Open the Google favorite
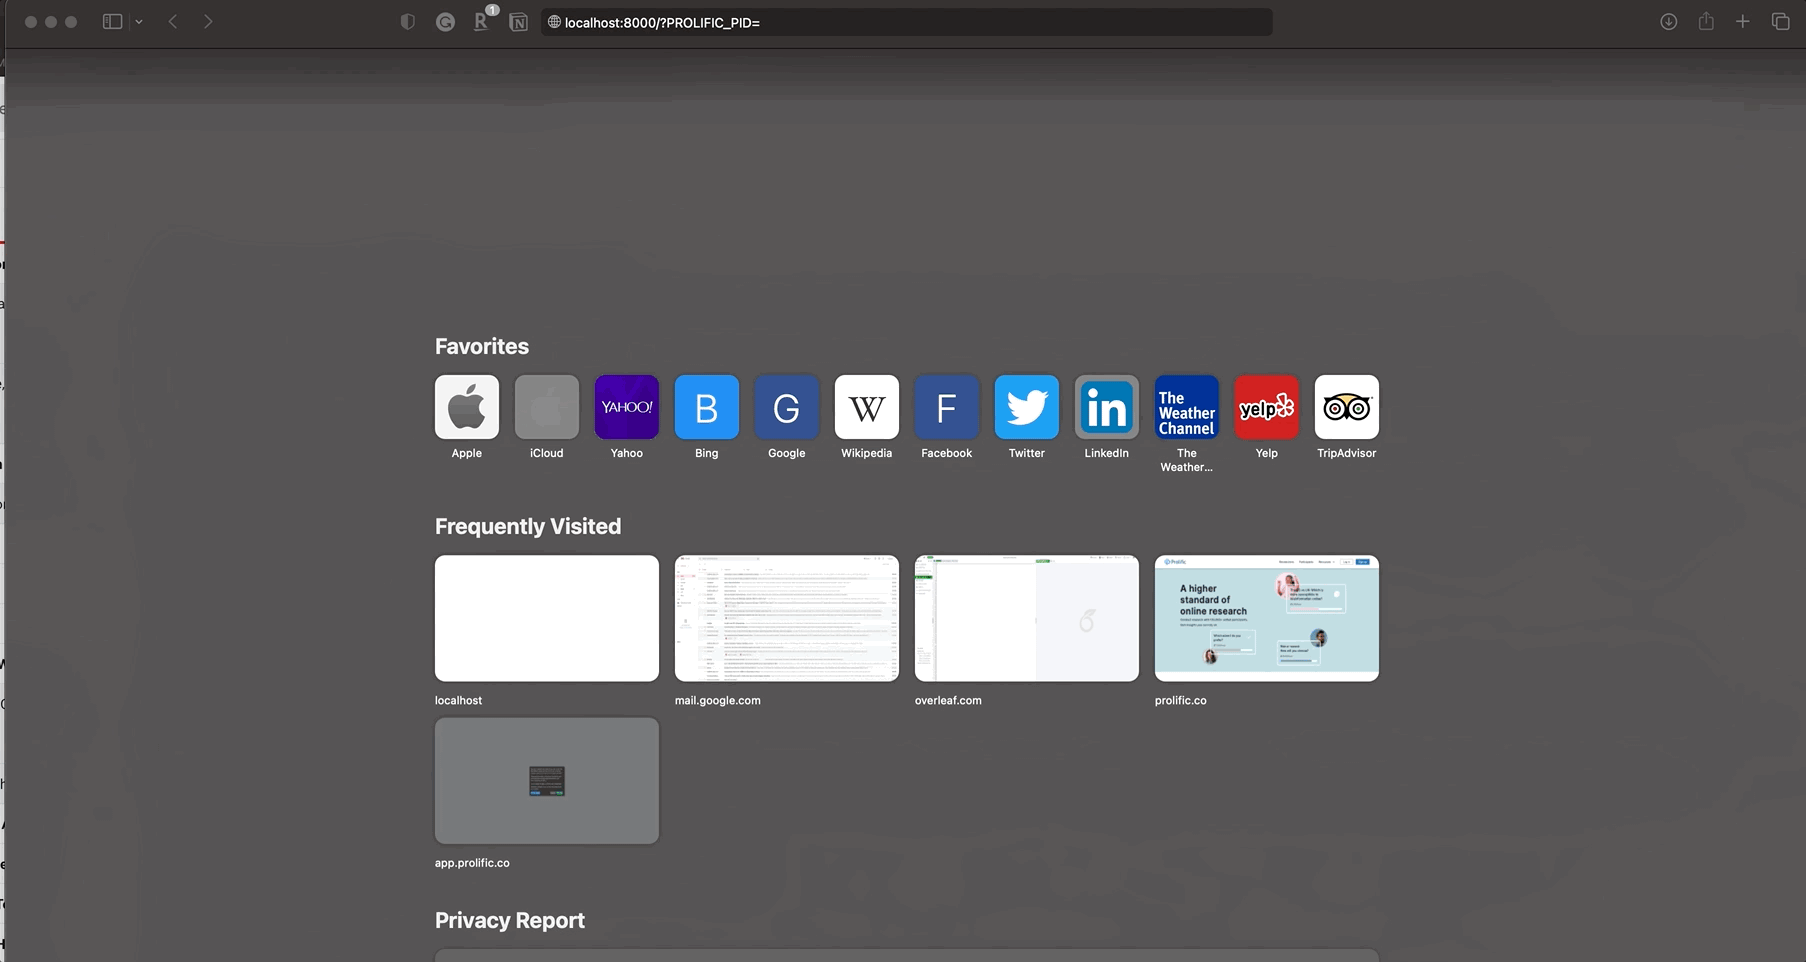 pos(787,407)
